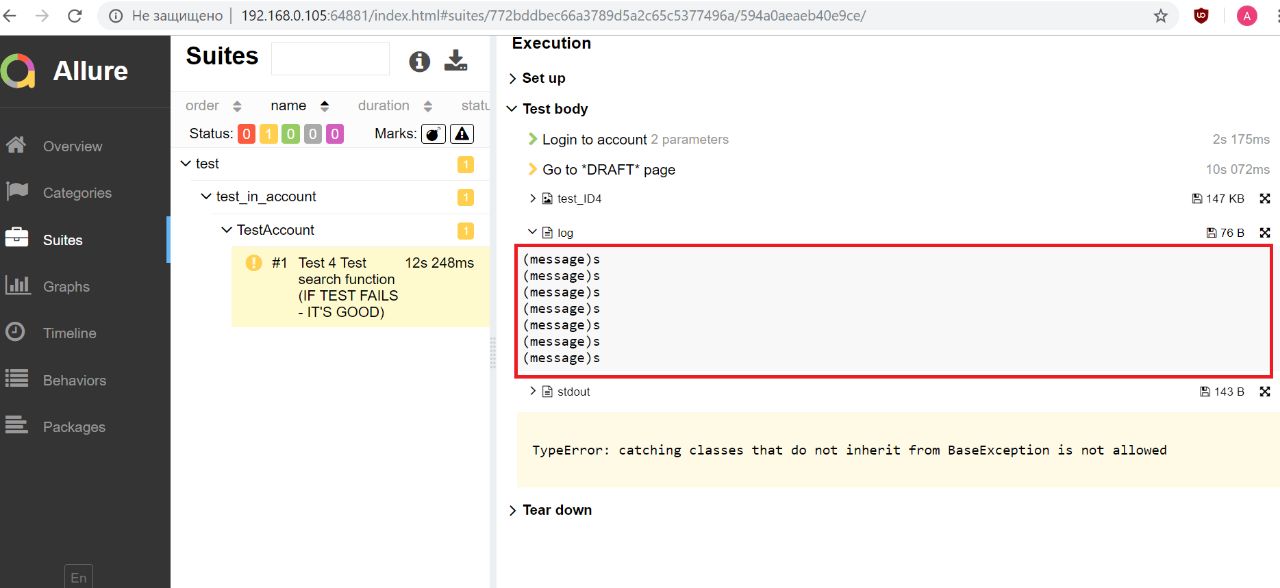
Task: Click the clock icon beside Timeline
Action: coord(15,332)
